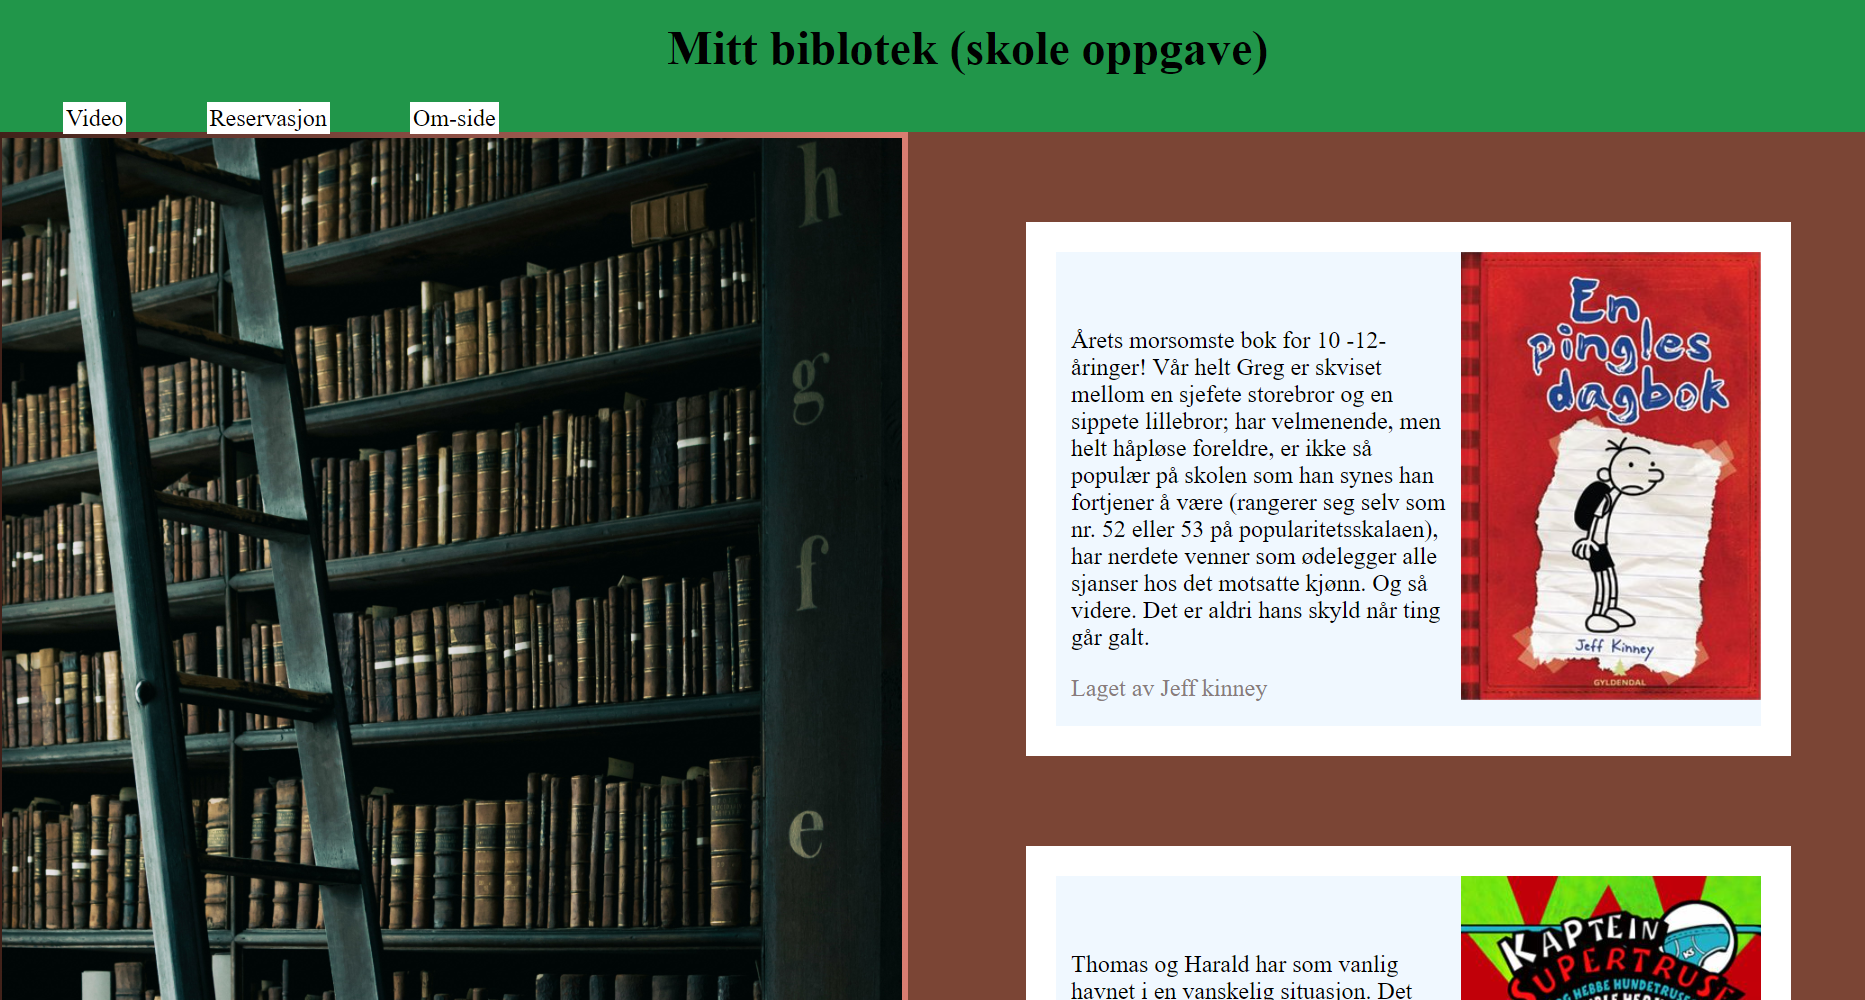Click the page title 'Mitt biblotek (skole oppgave)'
The width and height of the screenshot is (1865, 1000).
coord(967,48)
